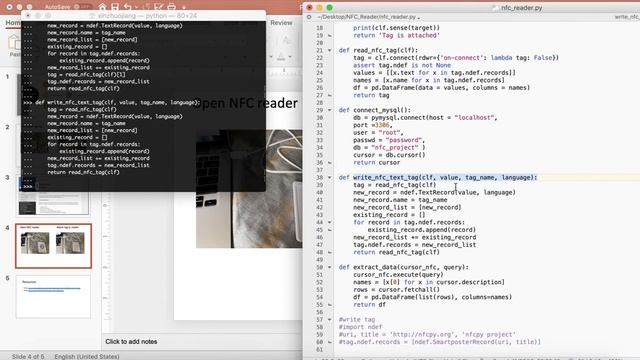Click the fold end marker on line 55
The height and width of the screenshot is (360, 640).
pos(330,305)
